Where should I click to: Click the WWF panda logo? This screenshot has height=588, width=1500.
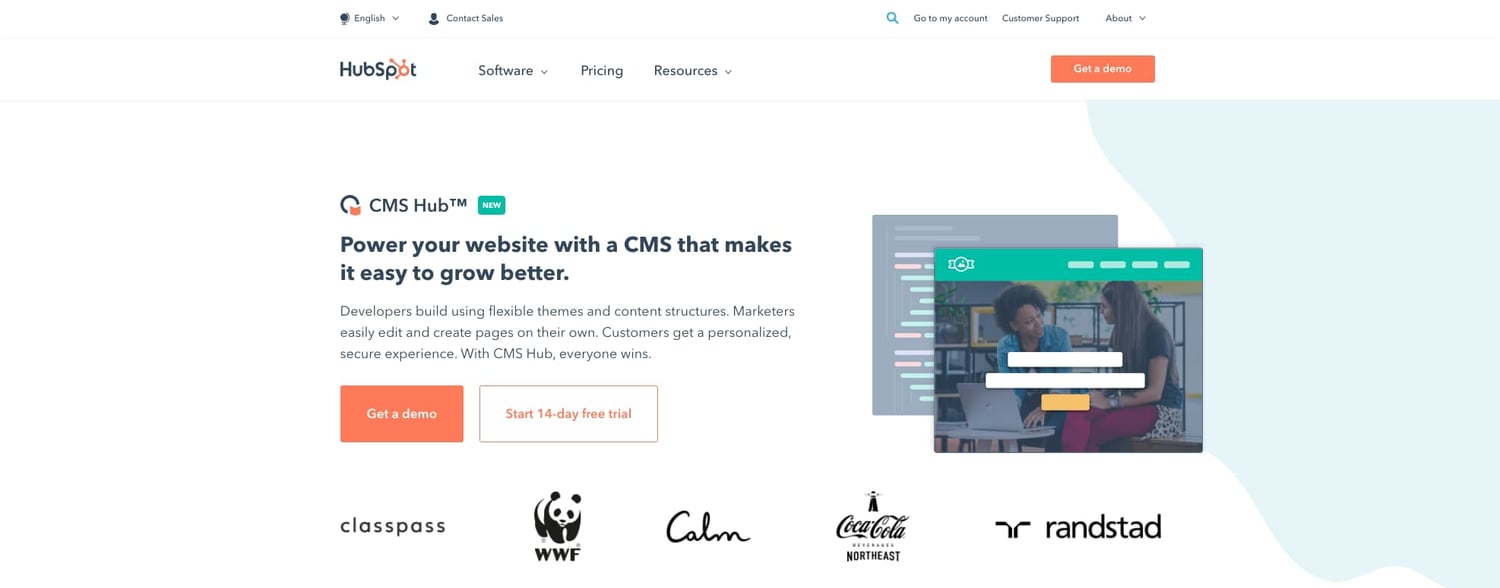coord(557,526)
